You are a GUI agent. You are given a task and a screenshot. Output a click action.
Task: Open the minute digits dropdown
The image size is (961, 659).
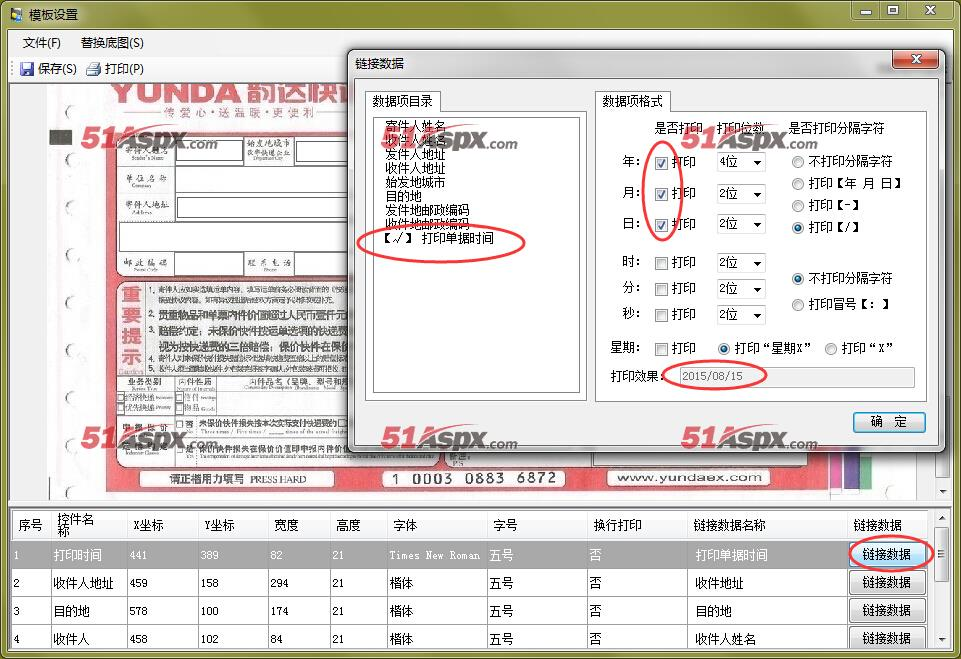758,289
